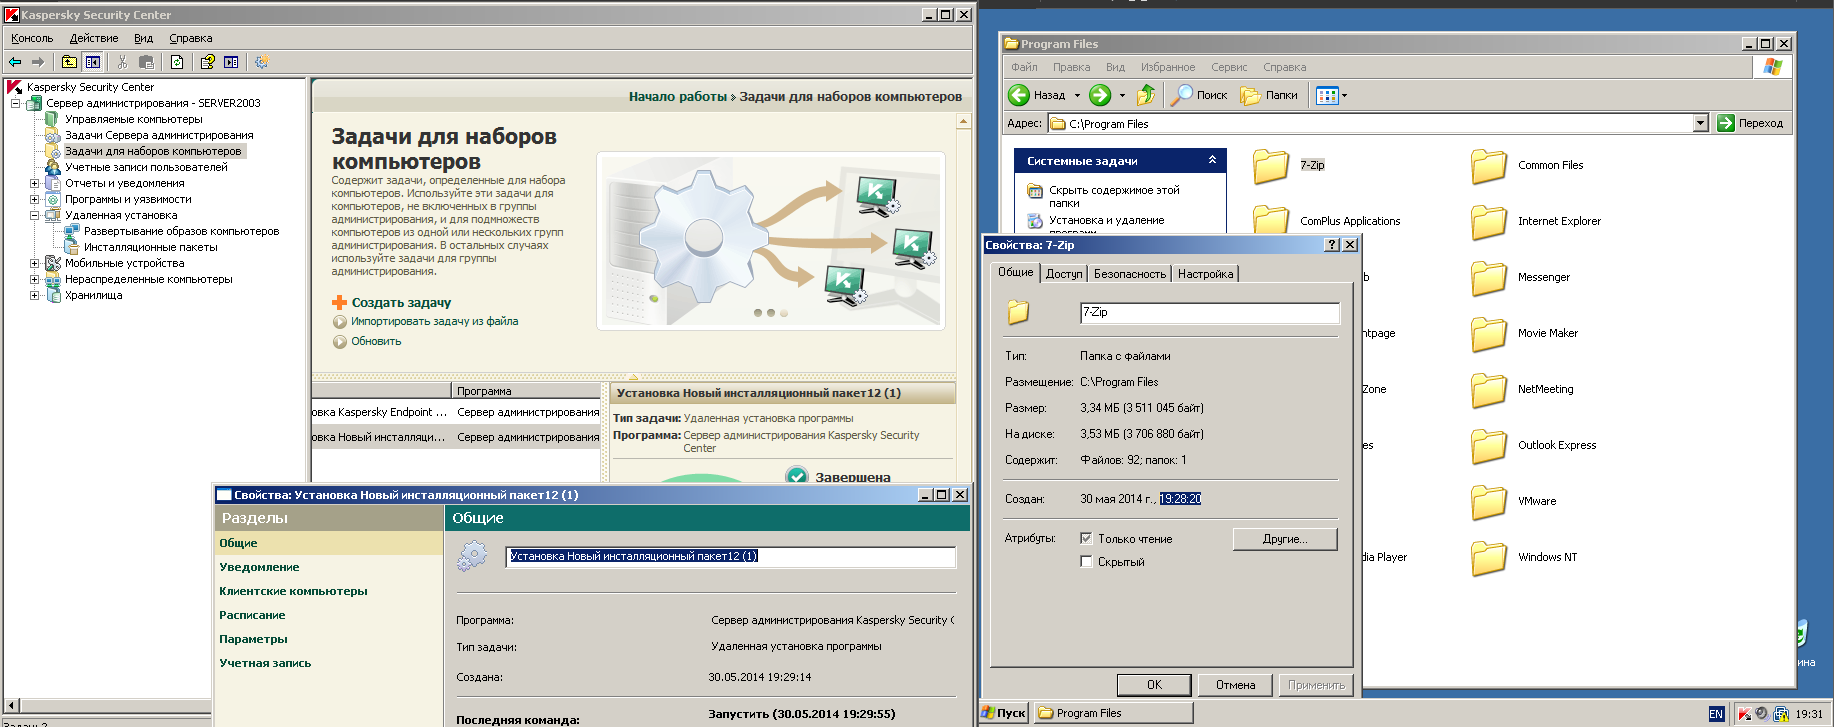Viewport: 1834px width, 727px height.
Task: Click left arrow of tree horizontal scrollbar
Action: (11, 705)
